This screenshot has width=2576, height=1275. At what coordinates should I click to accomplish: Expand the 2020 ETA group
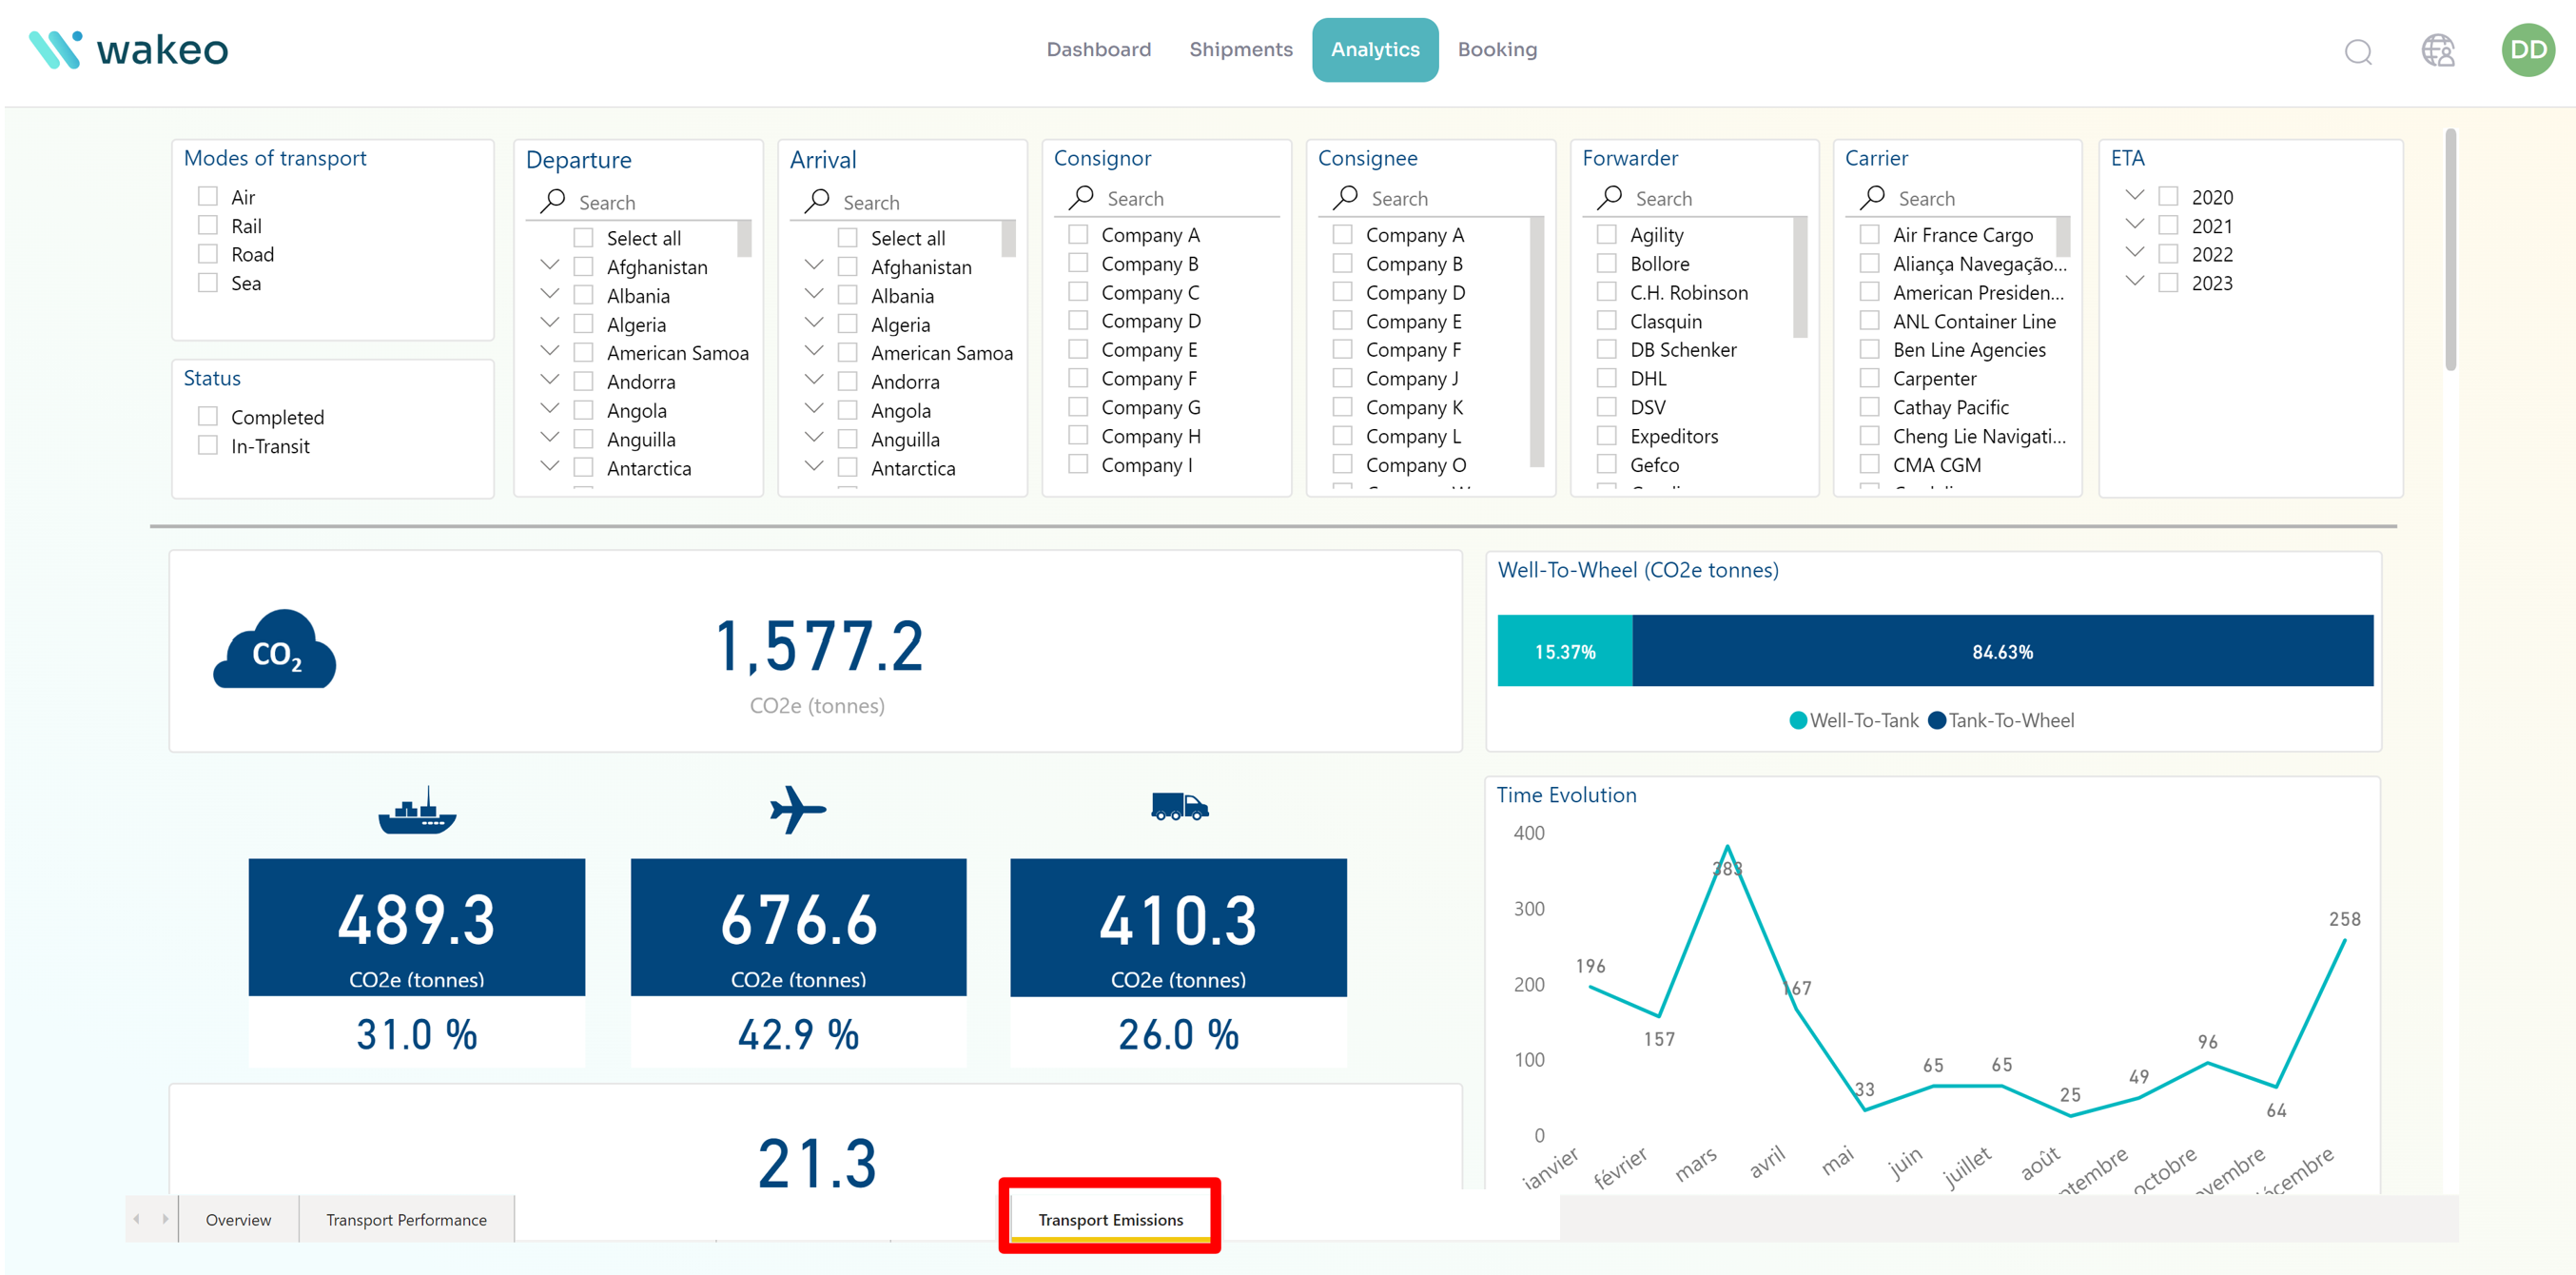[x=2136, y=195]
